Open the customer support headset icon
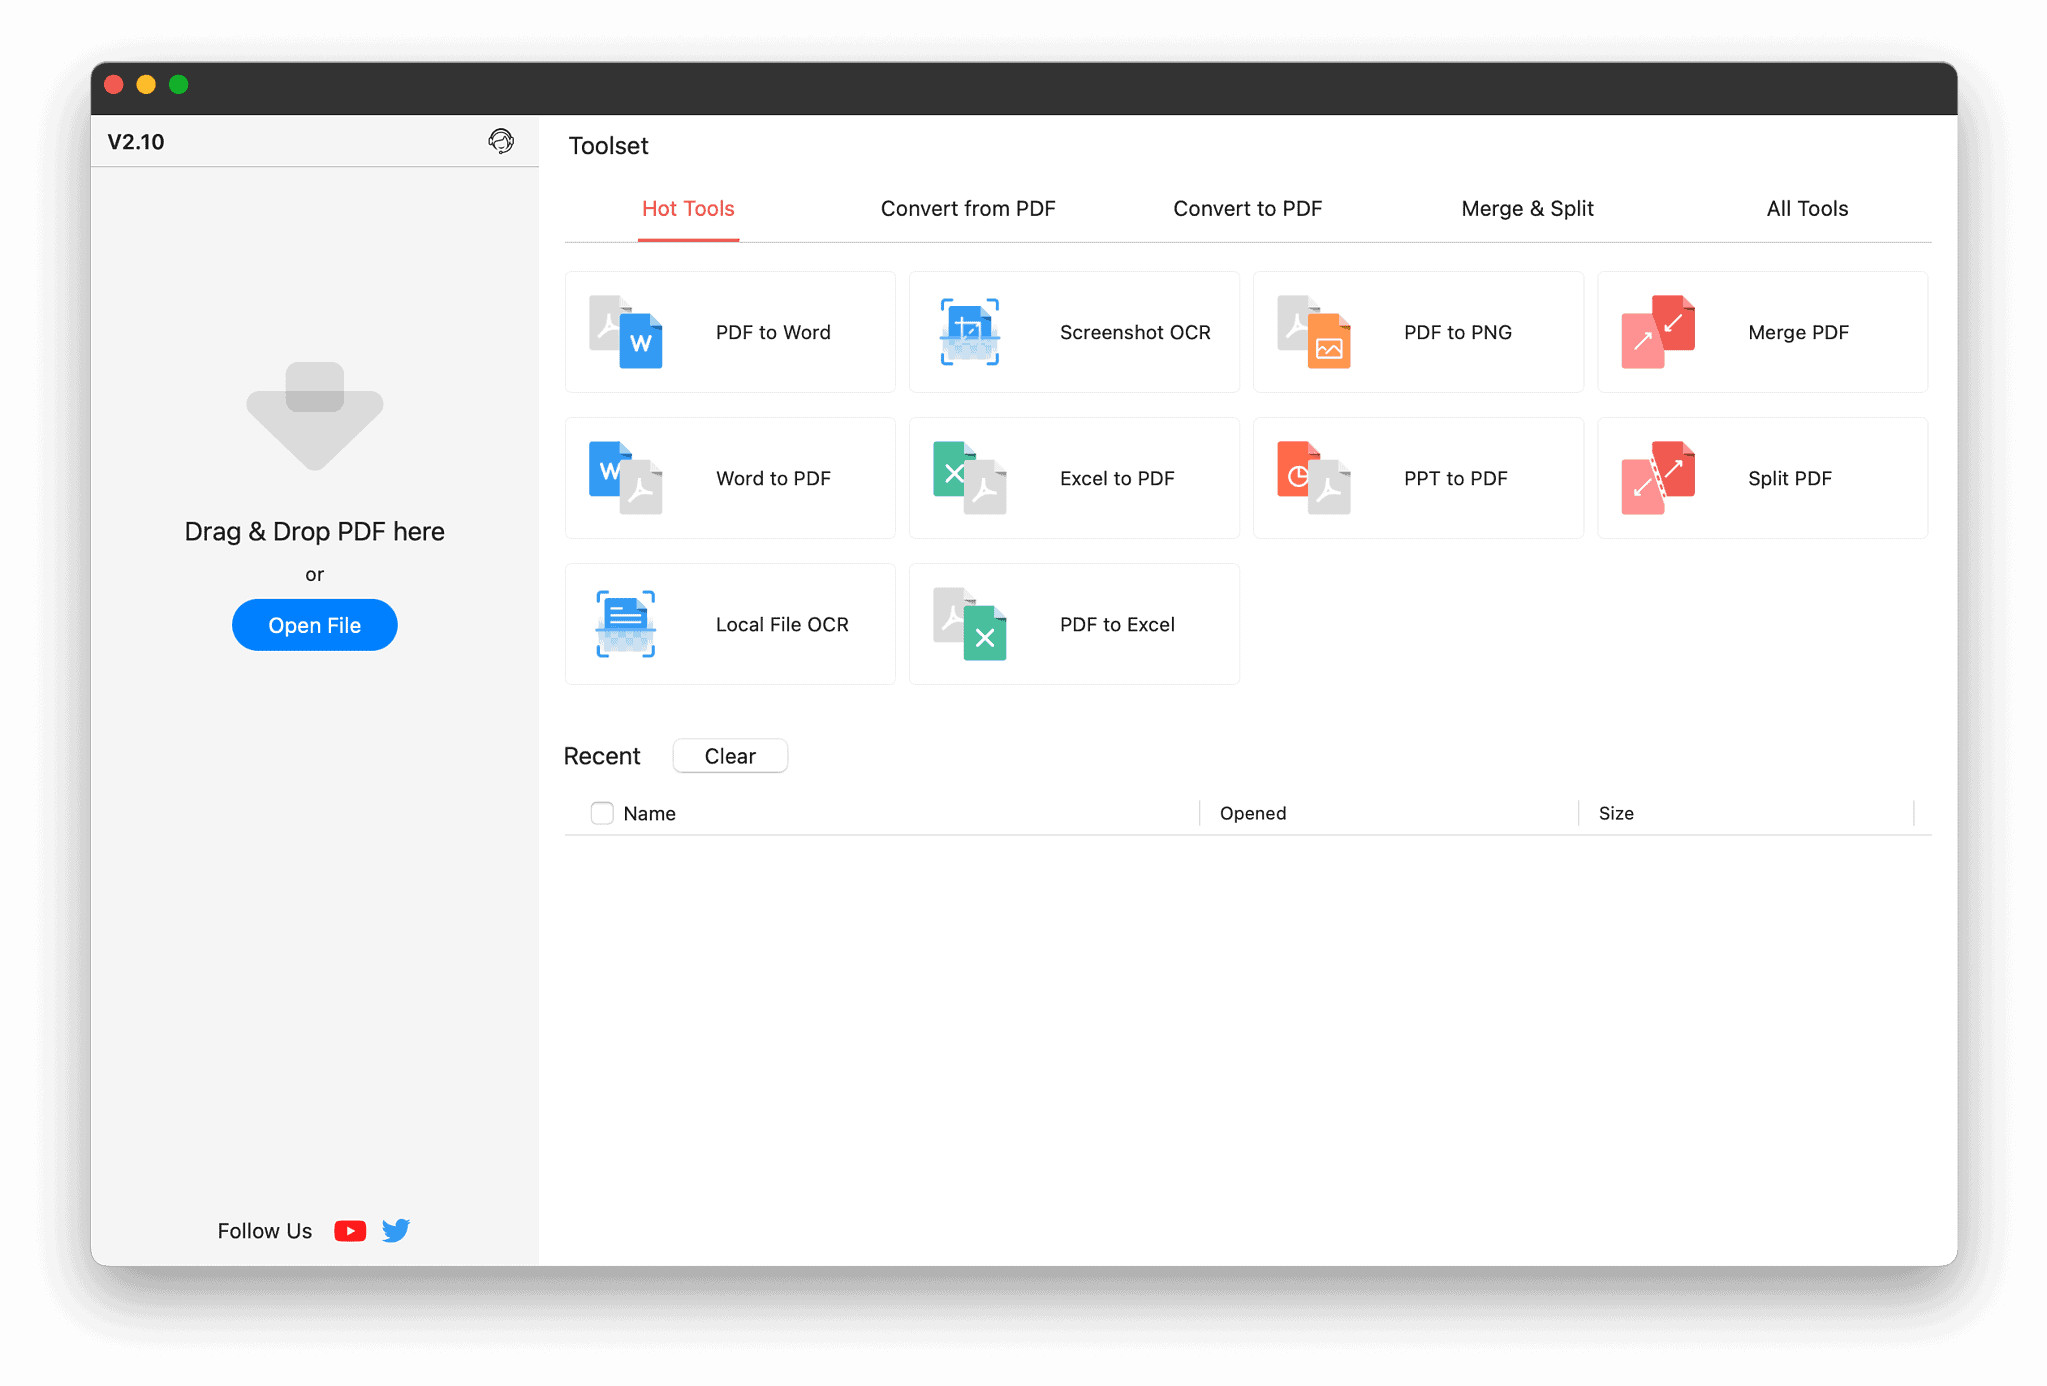The image size is (2047, 1386). point(501,141)
